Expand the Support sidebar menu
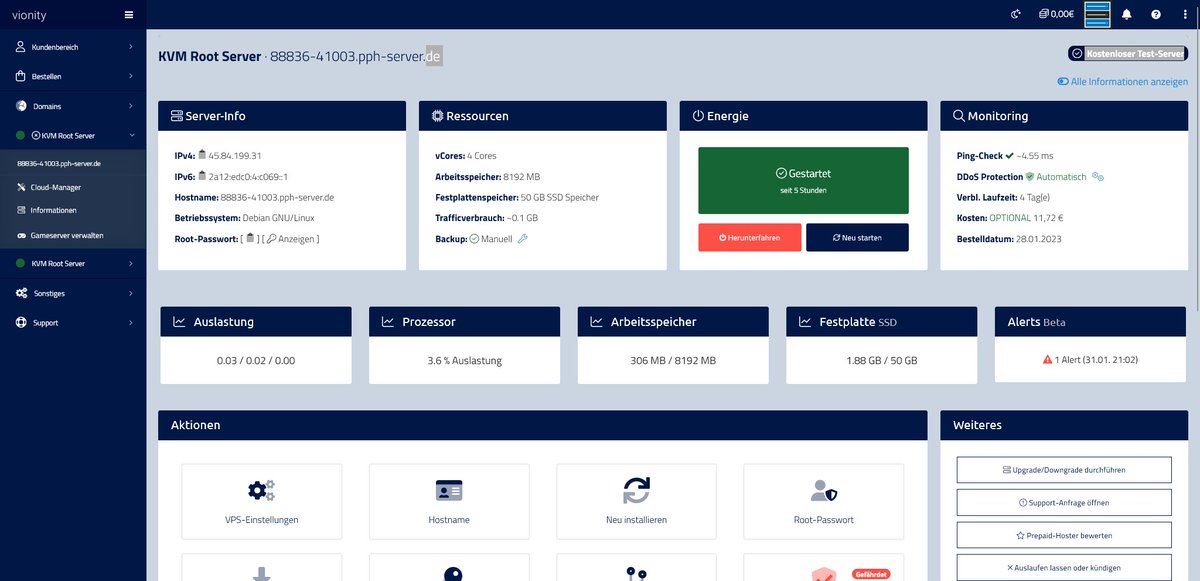Image resolution: width=1200 pixels, height=581 pixels. 45,322
